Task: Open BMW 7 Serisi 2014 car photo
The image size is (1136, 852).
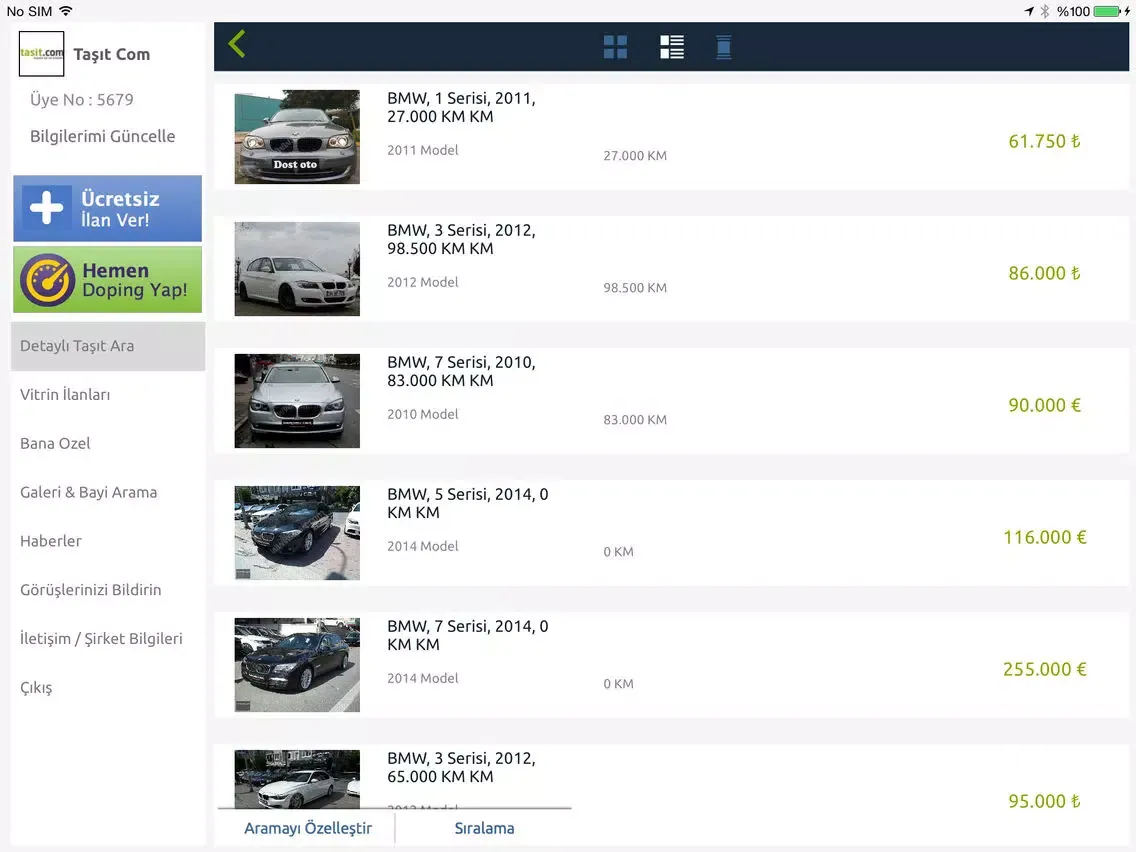Action: [297, 664]
